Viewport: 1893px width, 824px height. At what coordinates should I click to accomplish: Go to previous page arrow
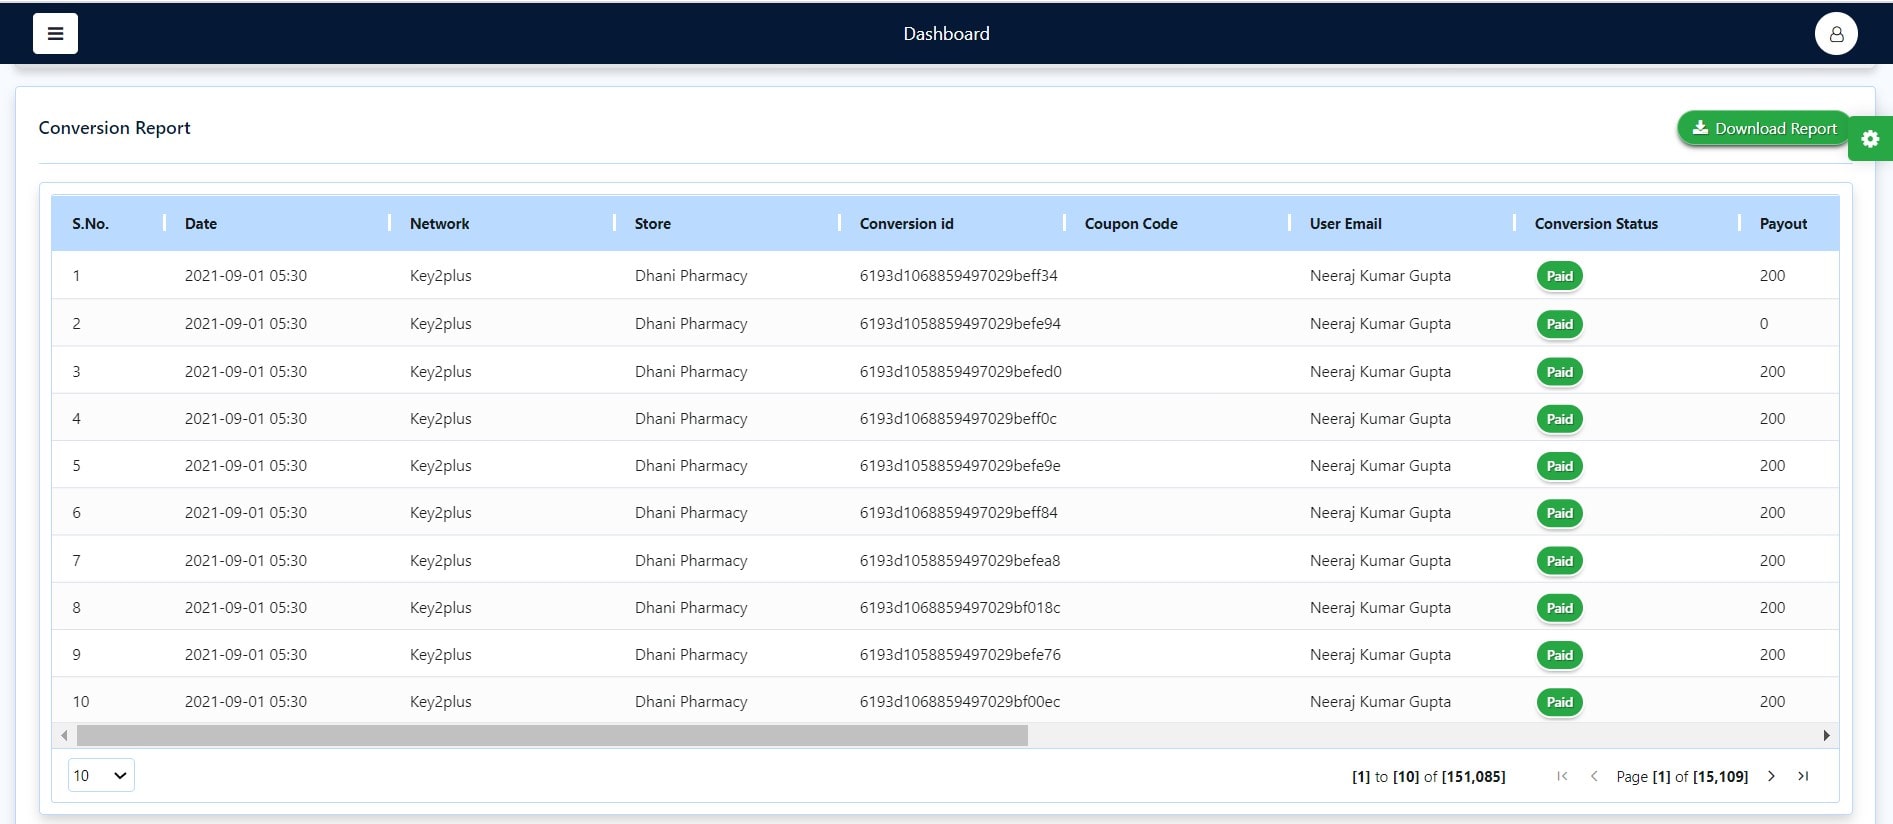click(x=1594, y=776)
